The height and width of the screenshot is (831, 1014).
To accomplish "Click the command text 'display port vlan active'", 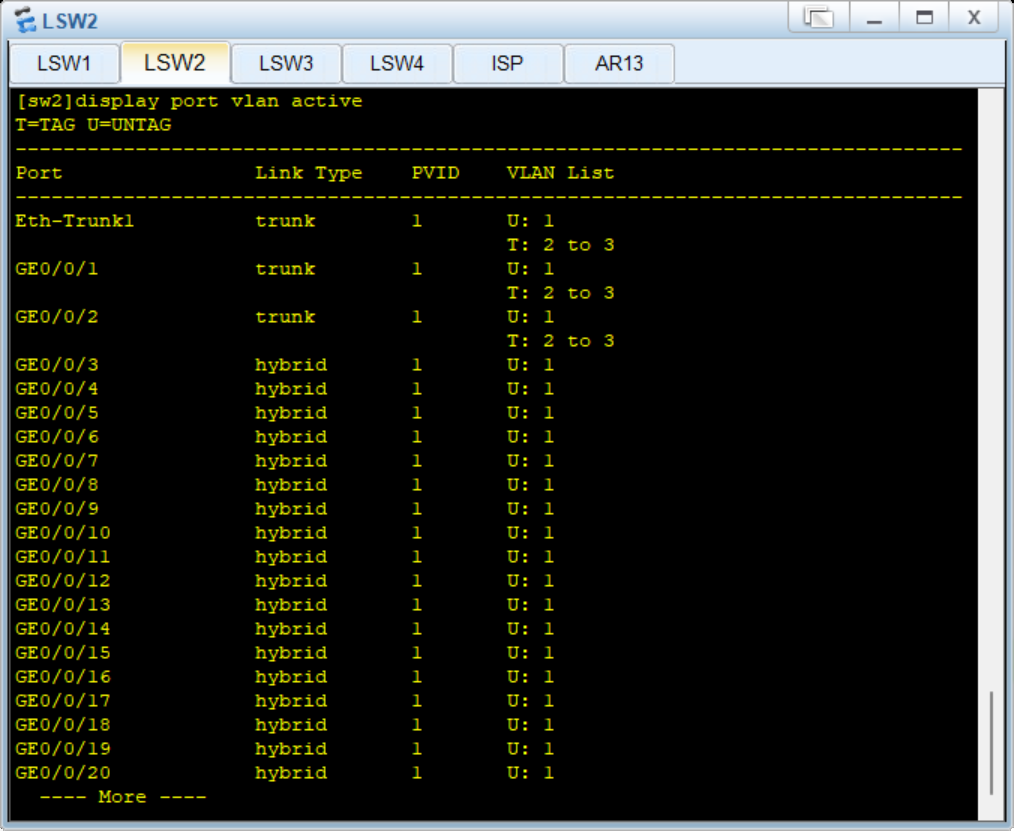I will click(x=219, y=102).
